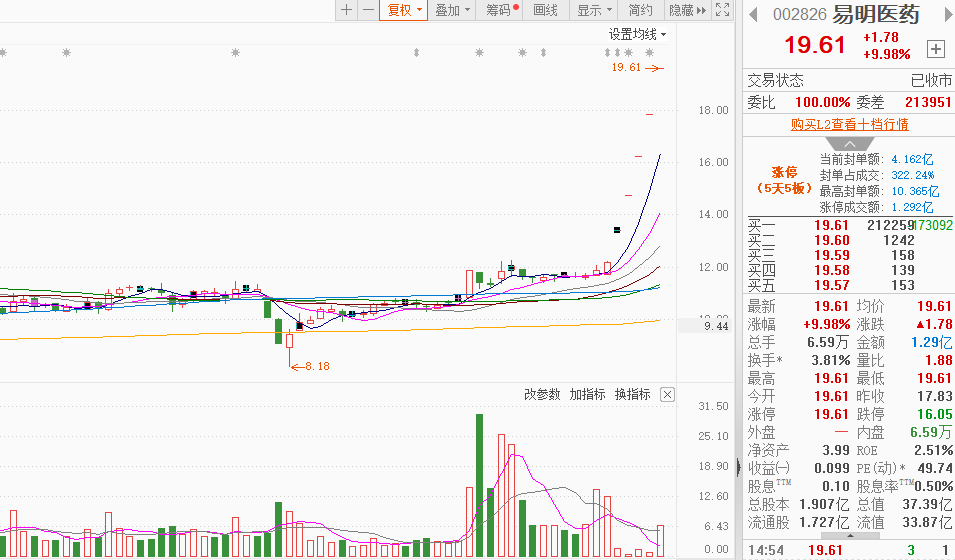Screen dimensions: 955x560
Task: Click 最高封单额 value 10.365亿
Action: pos(915,191)
